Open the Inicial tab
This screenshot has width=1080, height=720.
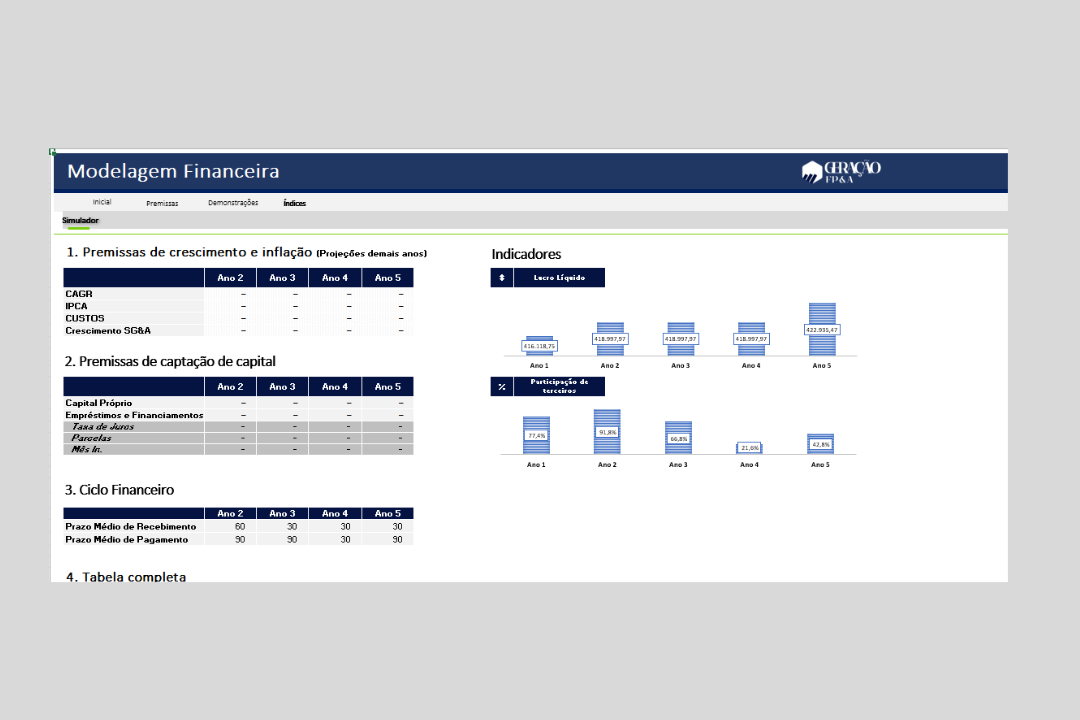click(x=102, y=202)
